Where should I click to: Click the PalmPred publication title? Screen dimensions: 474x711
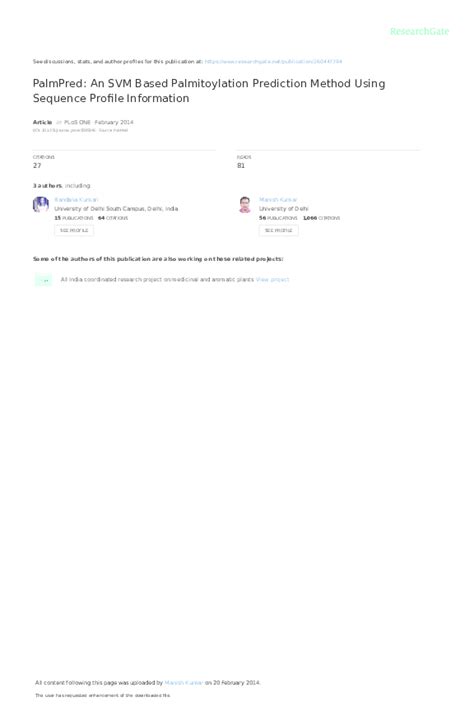pyautogui.click(x=209, y=91)
